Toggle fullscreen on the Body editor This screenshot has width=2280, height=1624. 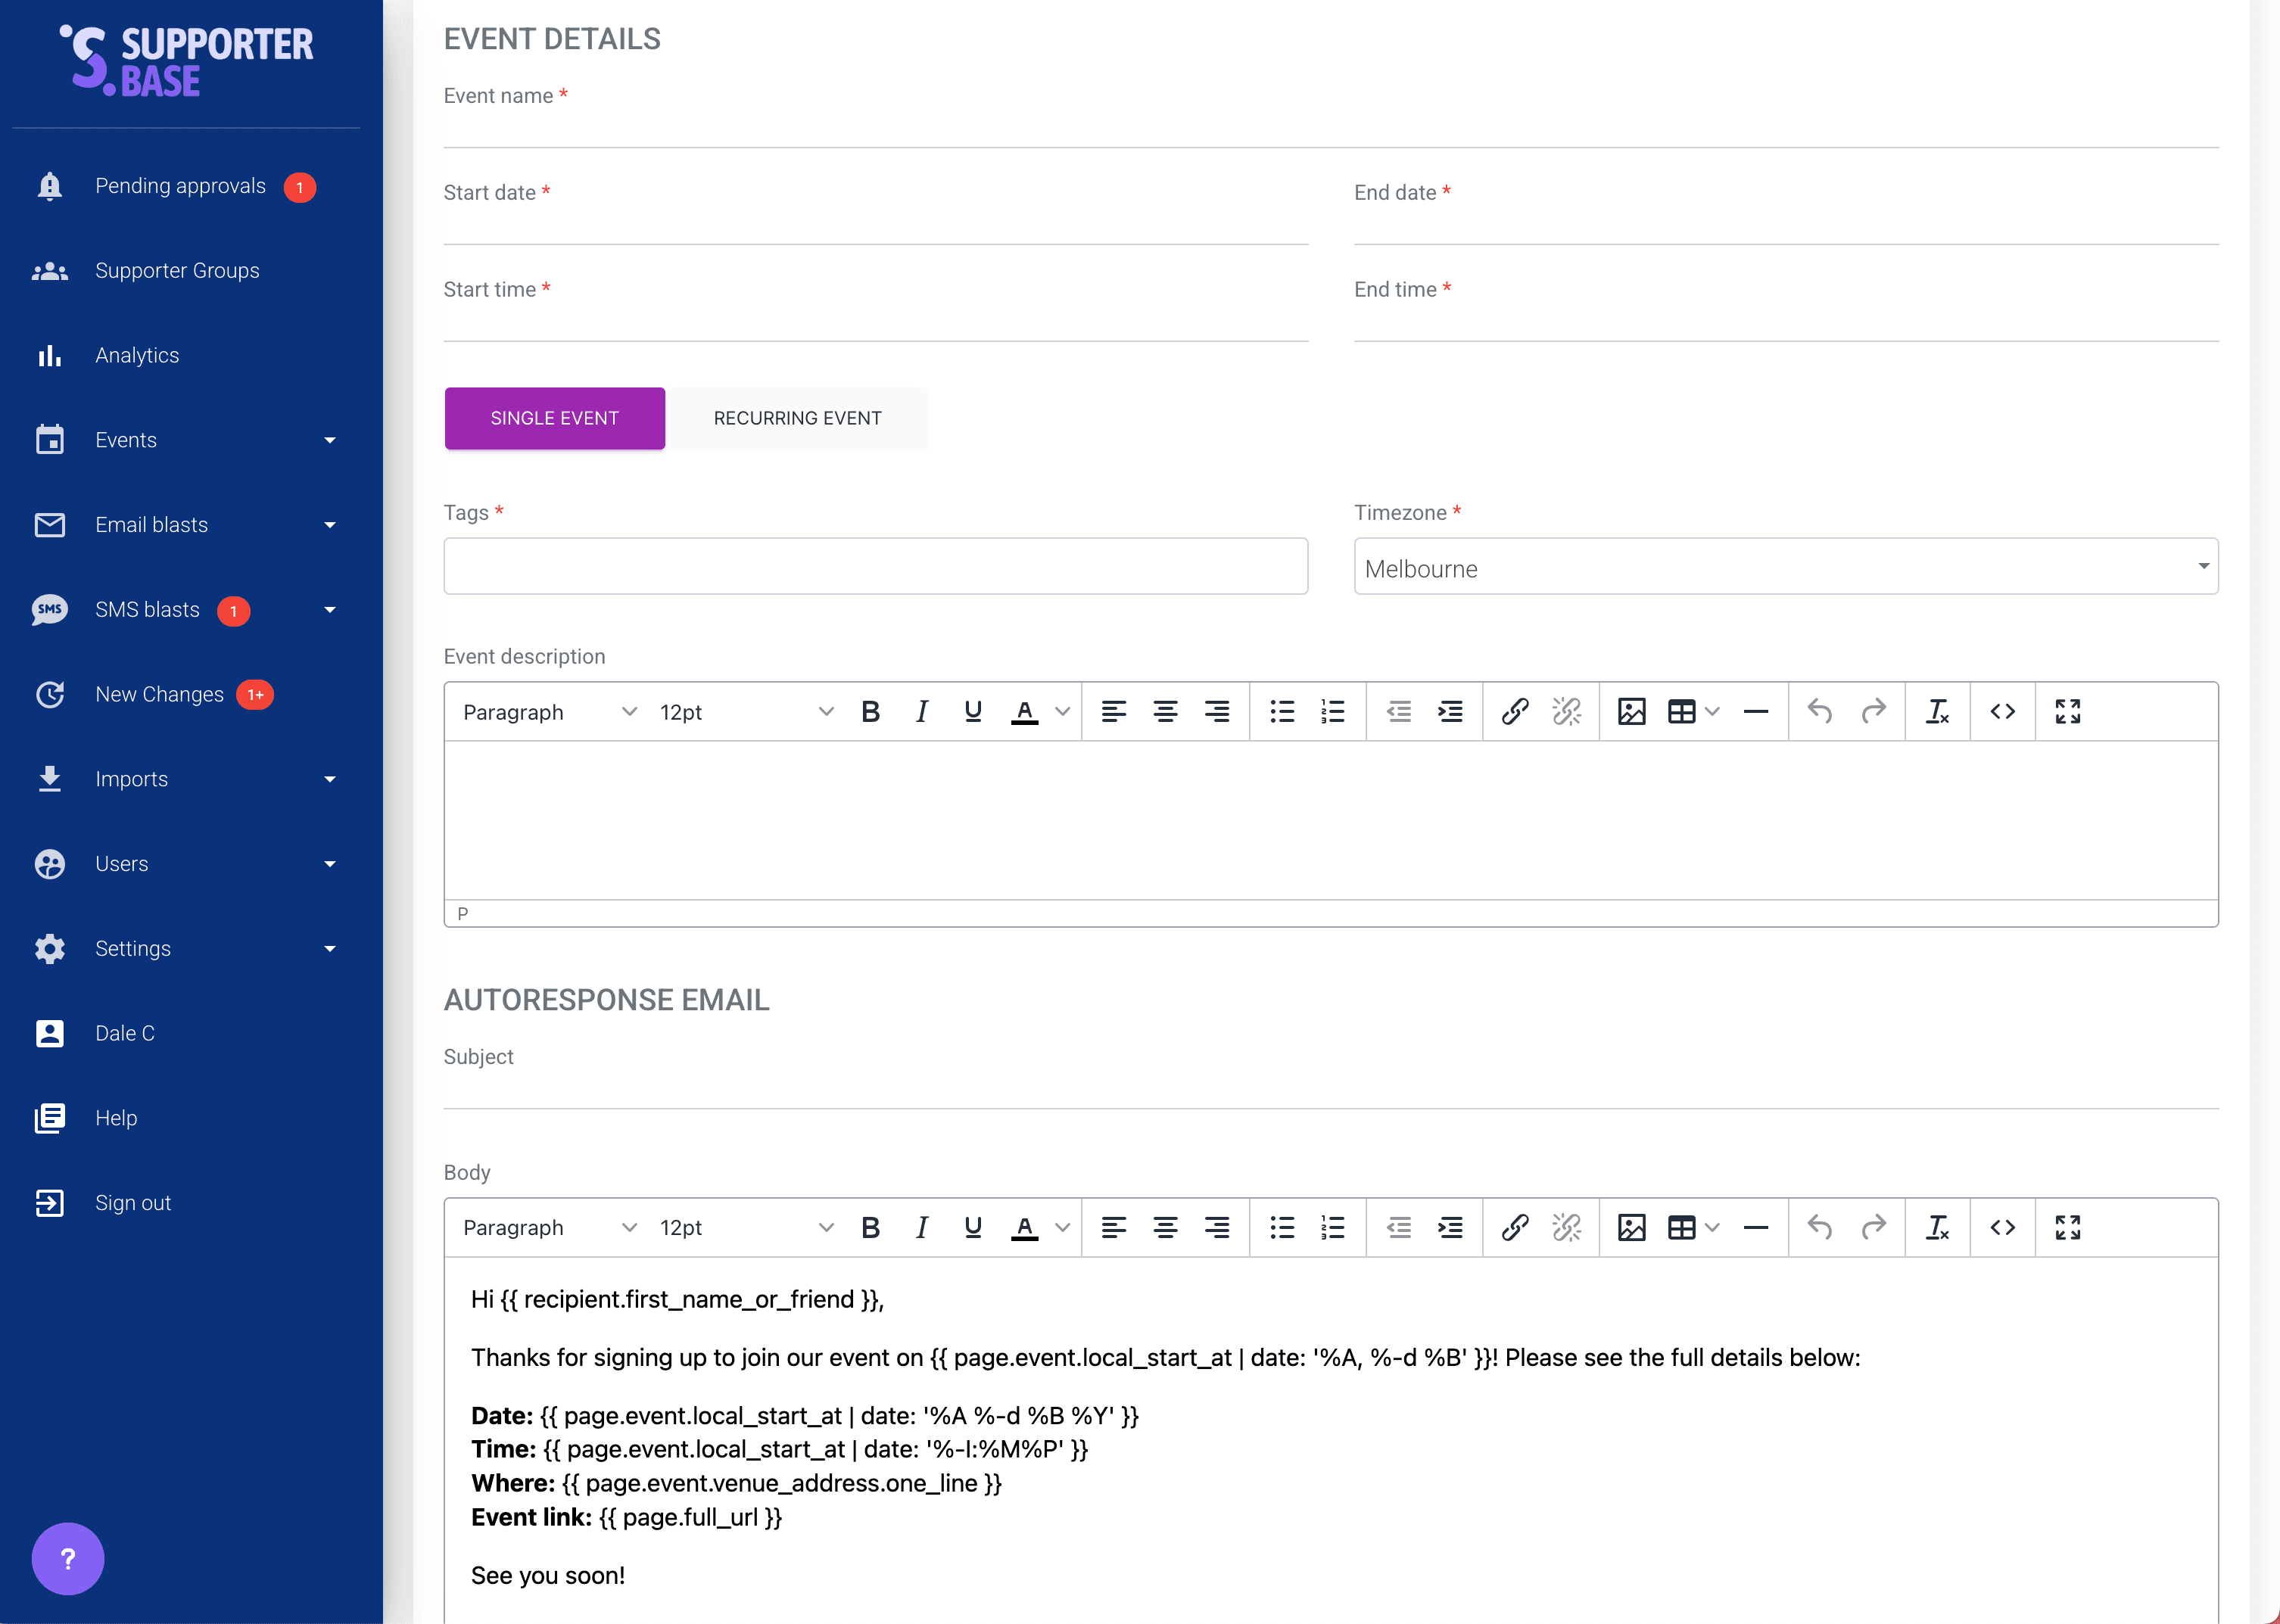(2067, 1227)
